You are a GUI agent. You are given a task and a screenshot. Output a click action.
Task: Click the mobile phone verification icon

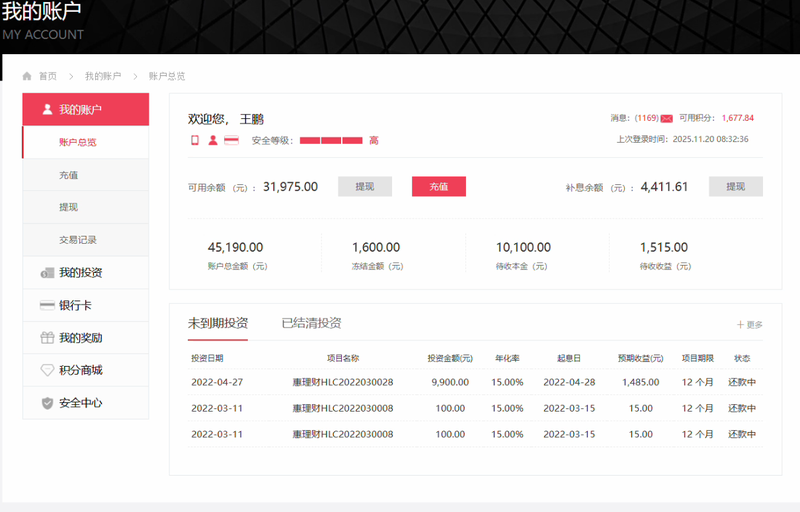point(194,140)
